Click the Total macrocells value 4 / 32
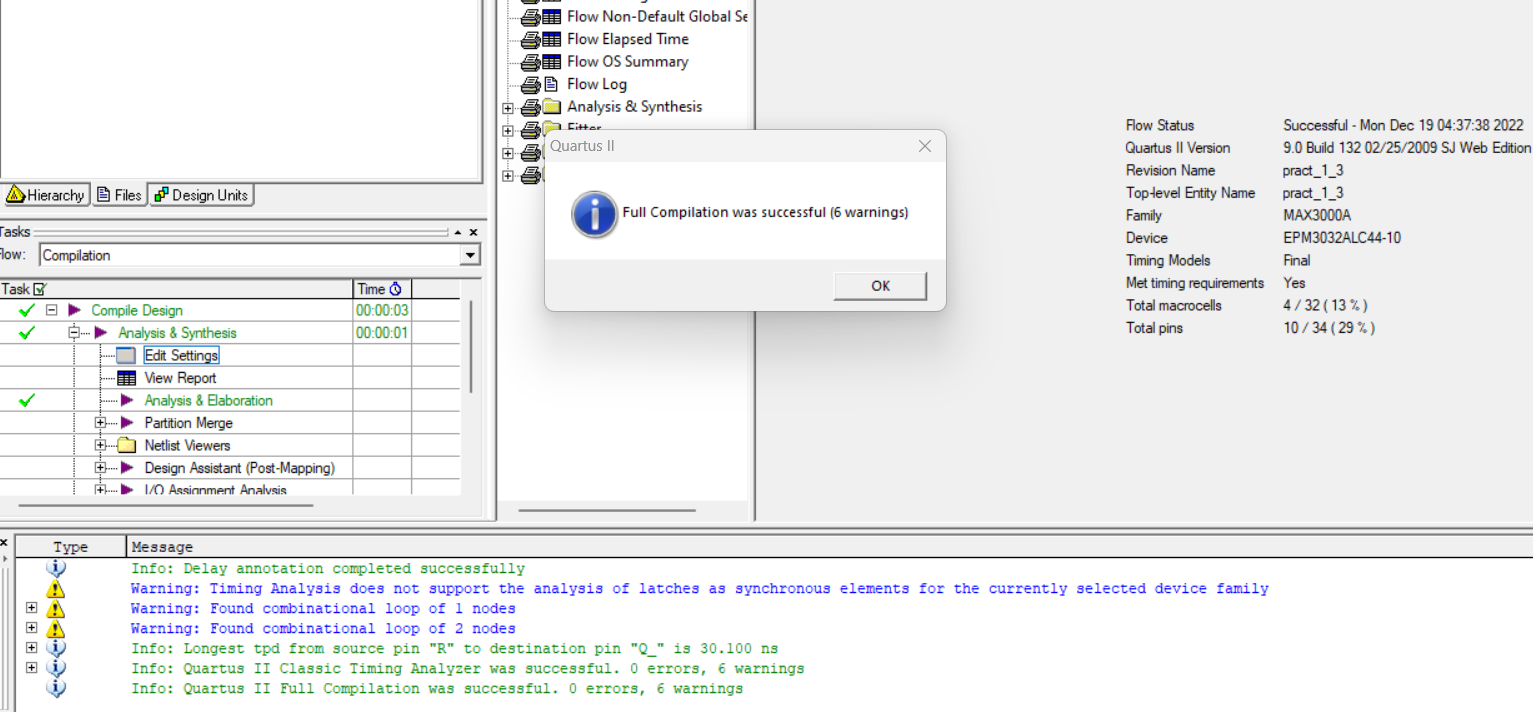The height and width of the screenshot is (712, 1533). pyautogui.click(x=1325, y=305)
